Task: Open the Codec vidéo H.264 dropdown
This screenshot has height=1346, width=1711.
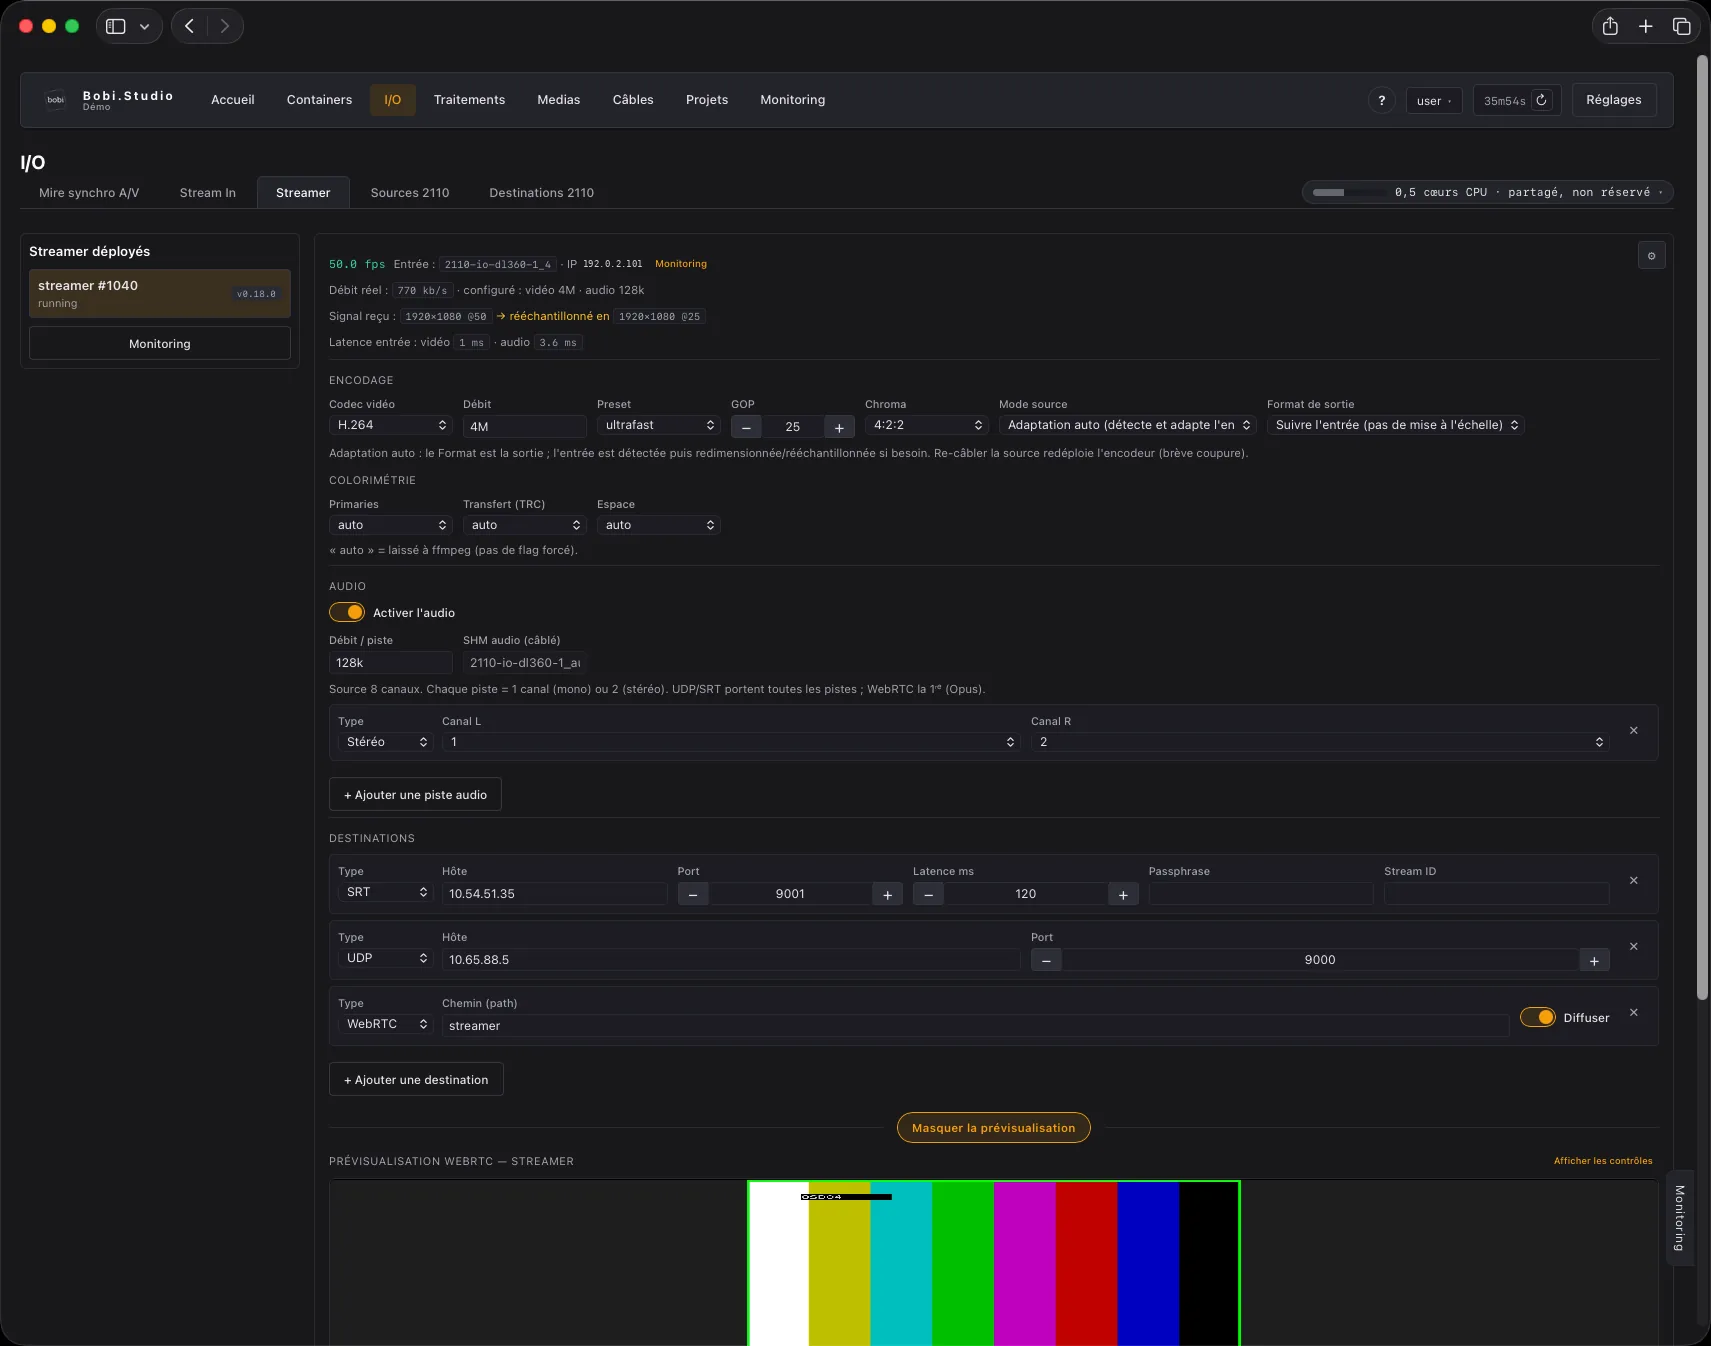Action: (x=391, y=425)
